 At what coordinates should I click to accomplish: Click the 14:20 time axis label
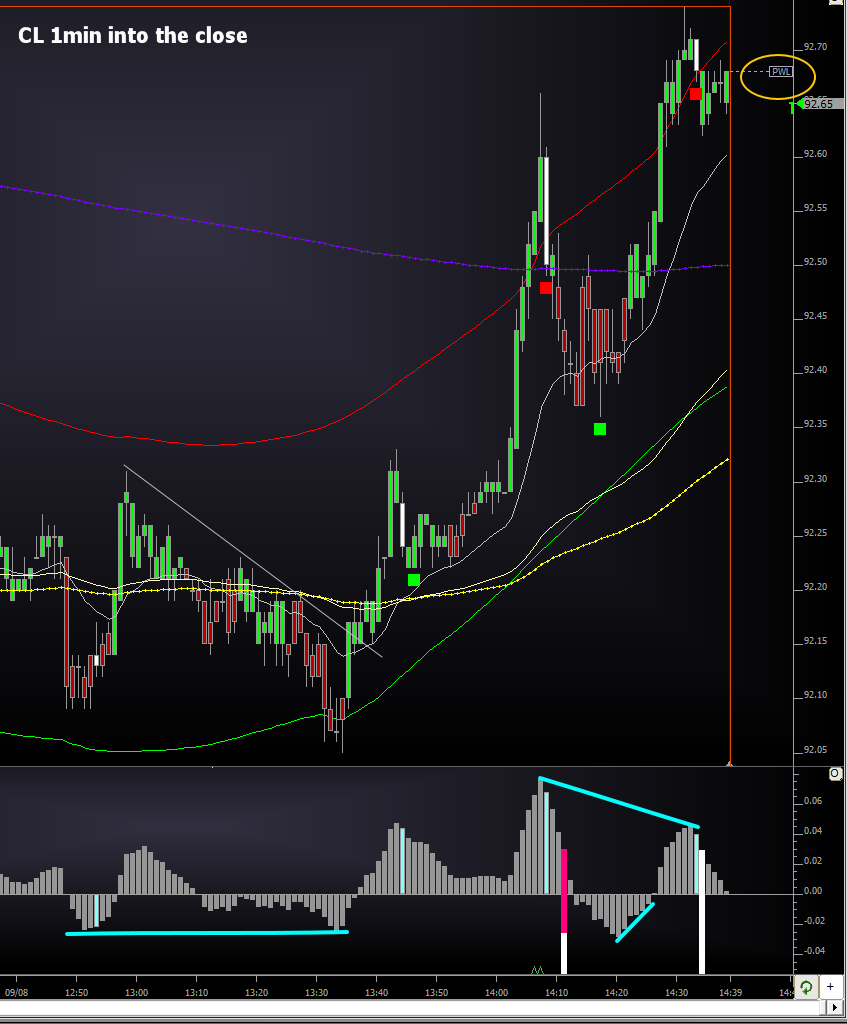616,993
